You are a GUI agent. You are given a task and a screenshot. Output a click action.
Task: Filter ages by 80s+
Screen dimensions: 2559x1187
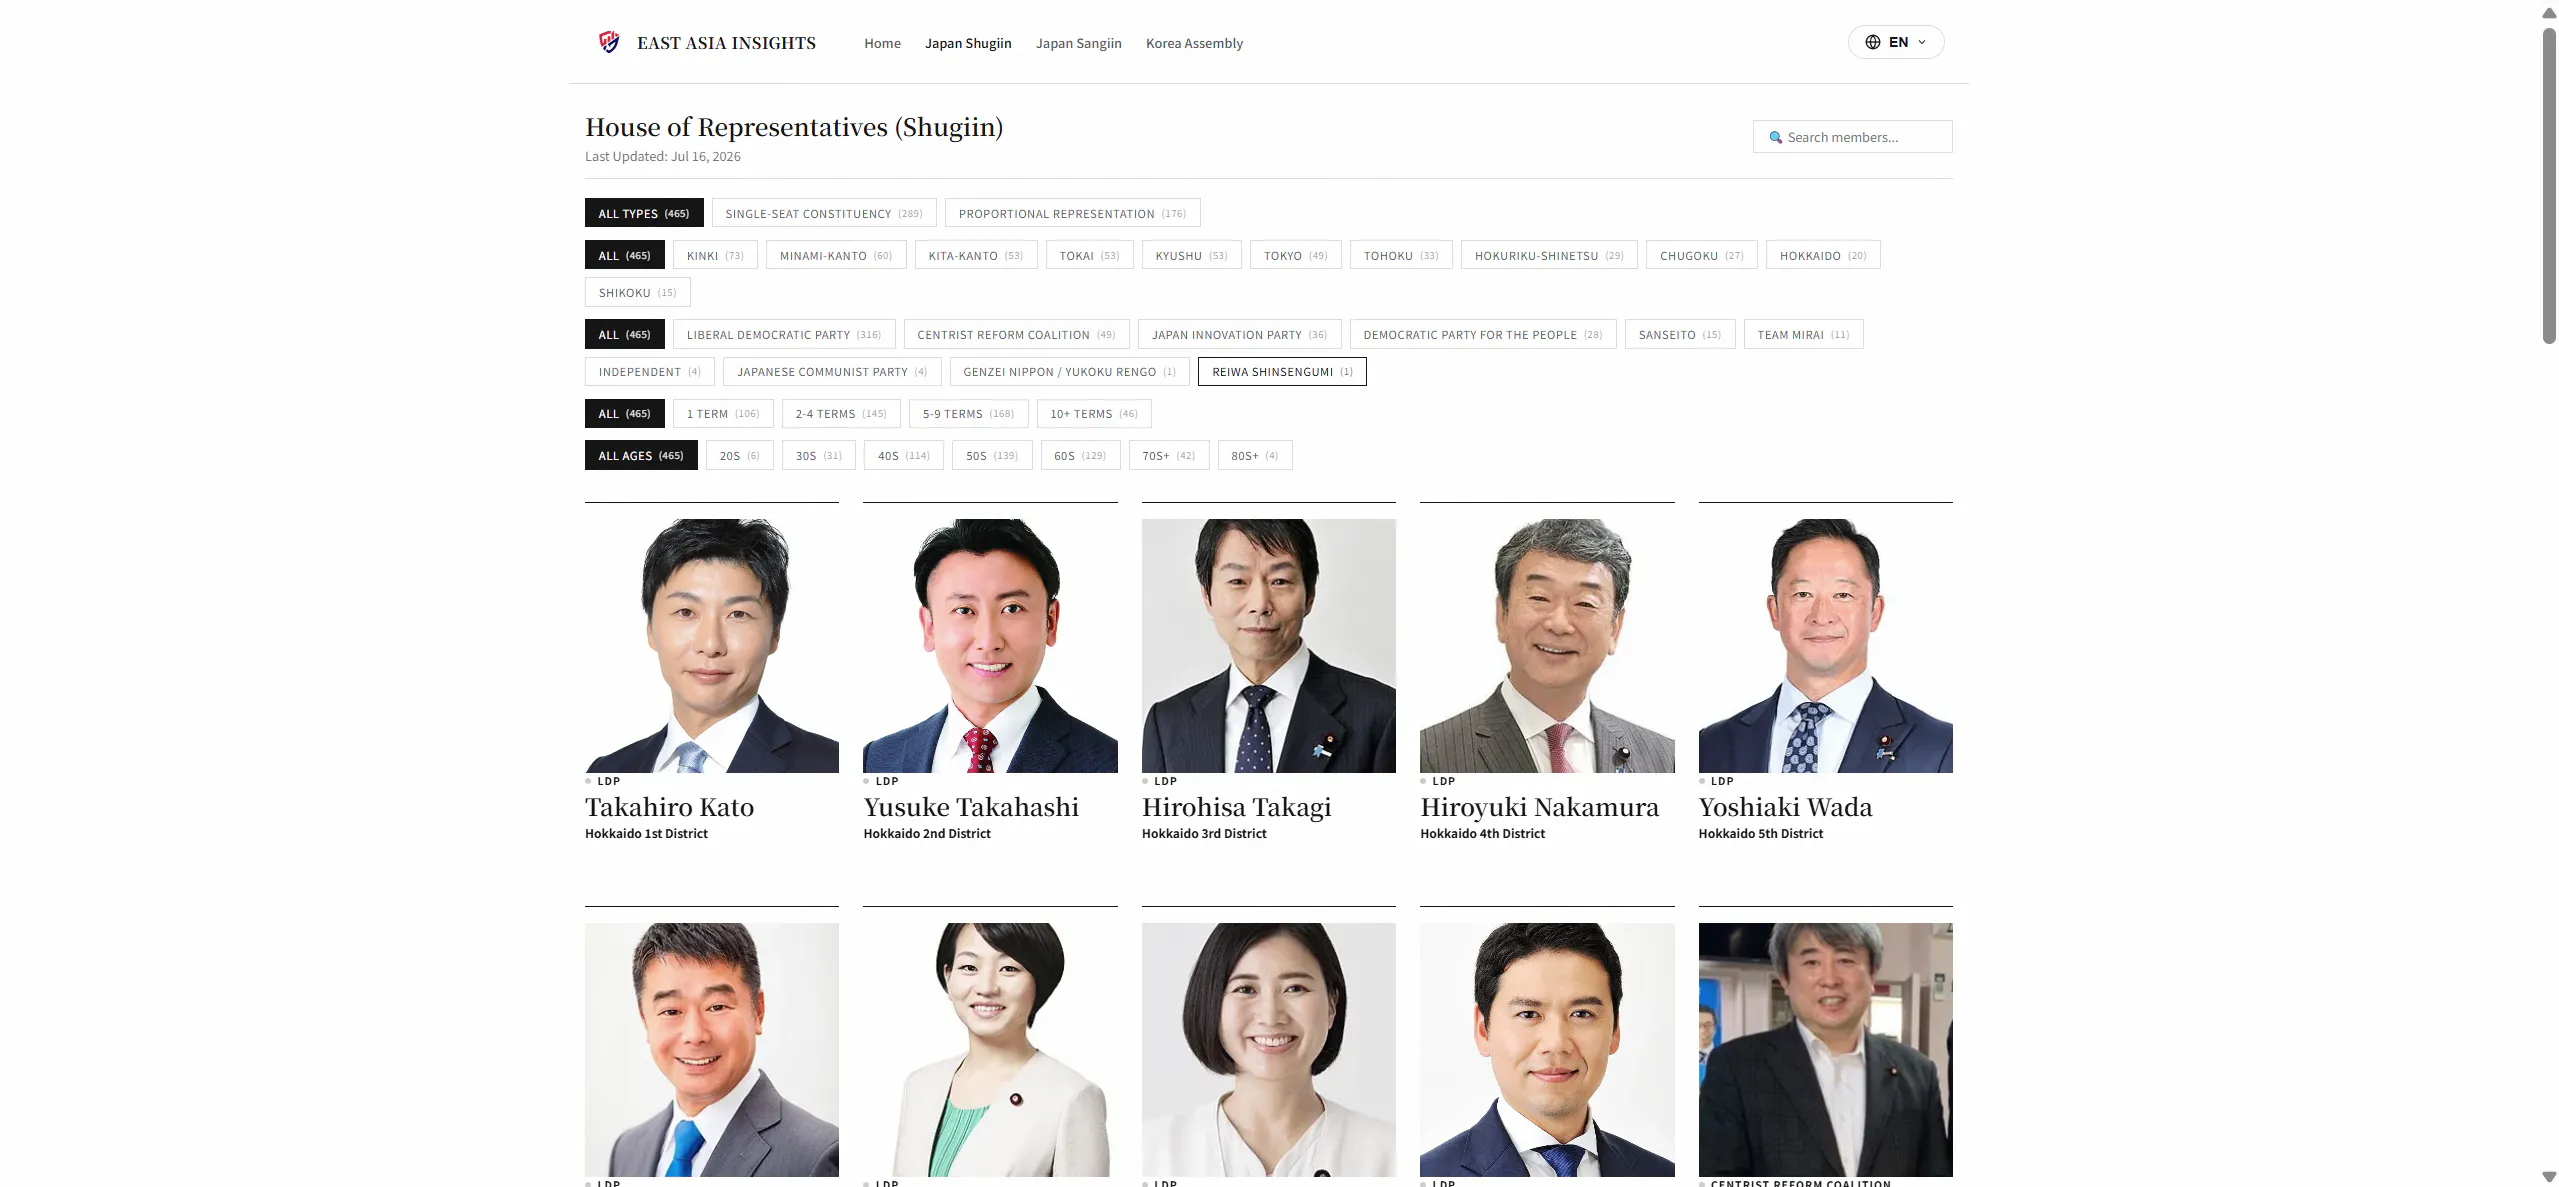pos(1255,455)
